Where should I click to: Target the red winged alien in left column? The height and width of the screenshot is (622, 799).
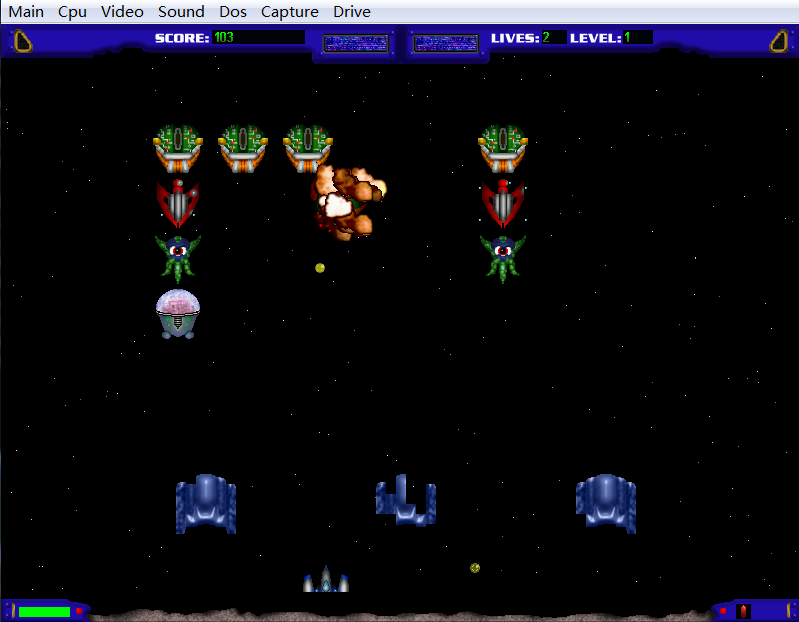[x=178, y=203]
